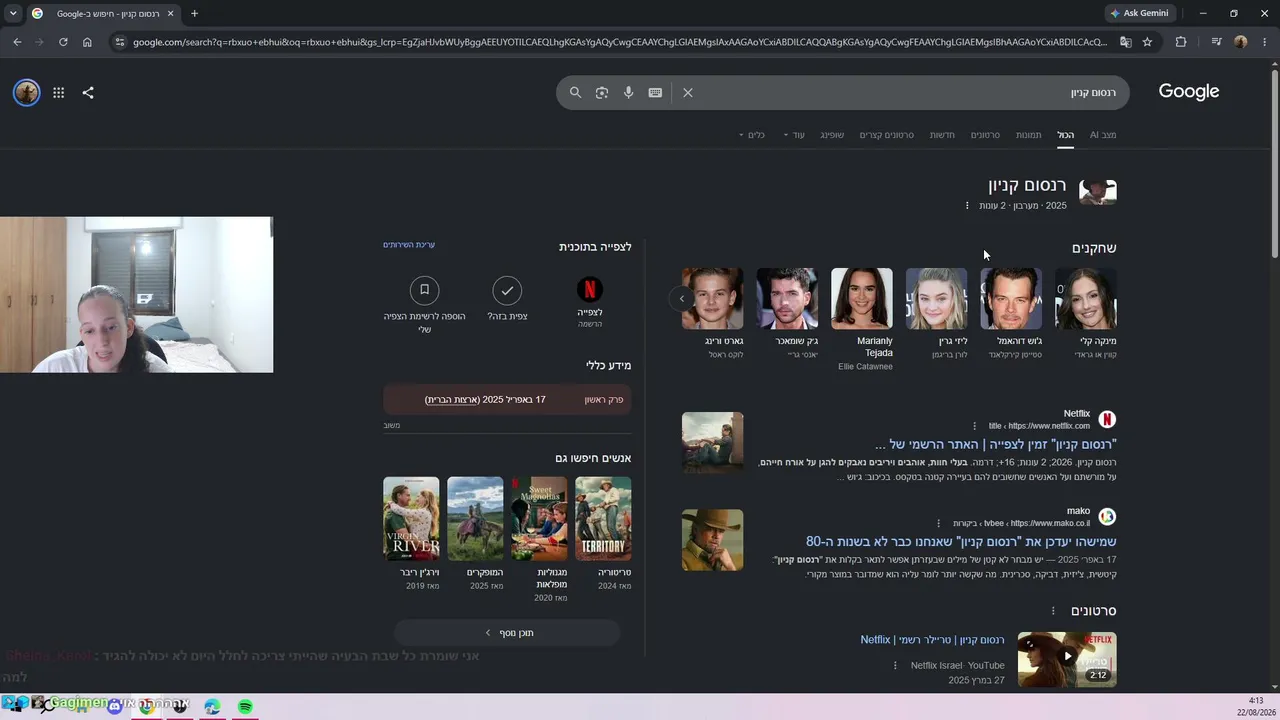Switch to the מצב AI tab
Image resolution: width=1280 pixels, height=720 pixels.
coord(1103,135)
